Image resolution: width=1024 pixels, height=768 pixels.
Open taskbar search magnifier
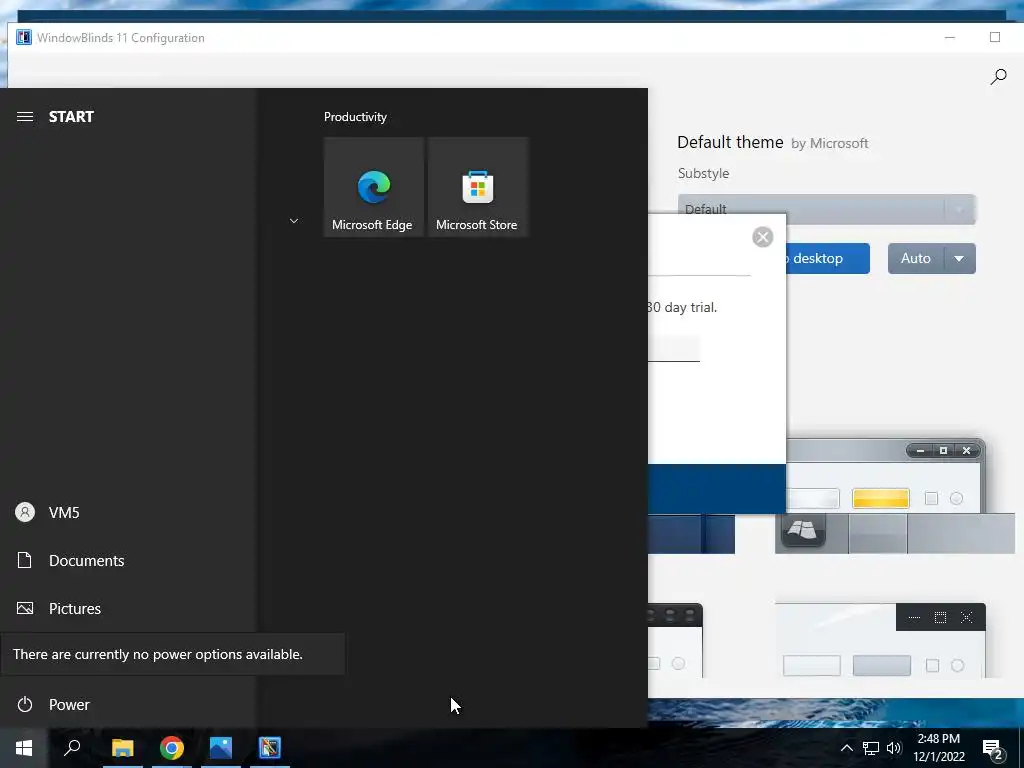[x=72, y=748]
